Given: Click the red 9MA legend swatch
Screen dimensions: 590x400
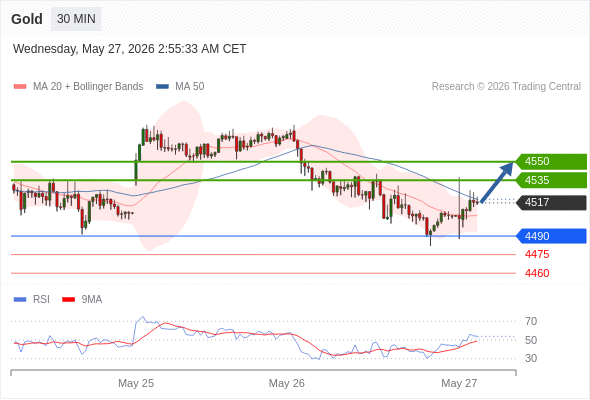Looking at the screenshot, I should click(x=68, y=300).
